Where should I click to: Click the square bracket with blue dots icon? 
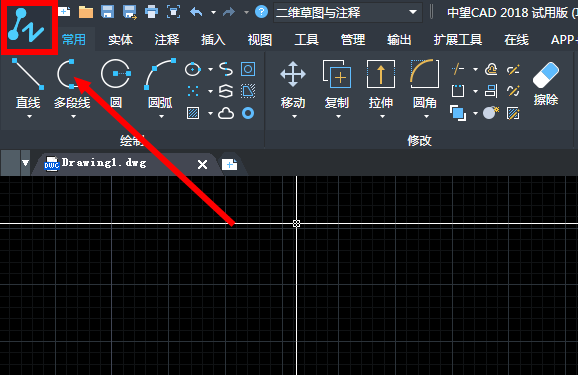point(458,91)
